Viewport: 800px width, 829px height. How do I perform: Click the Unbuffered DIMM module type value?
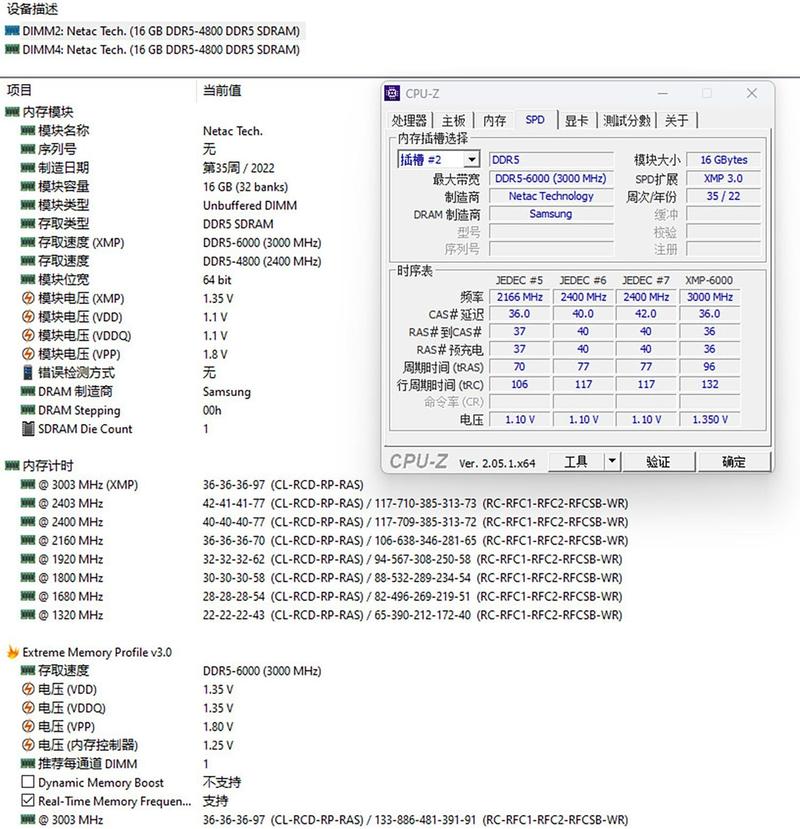(250, 205)
